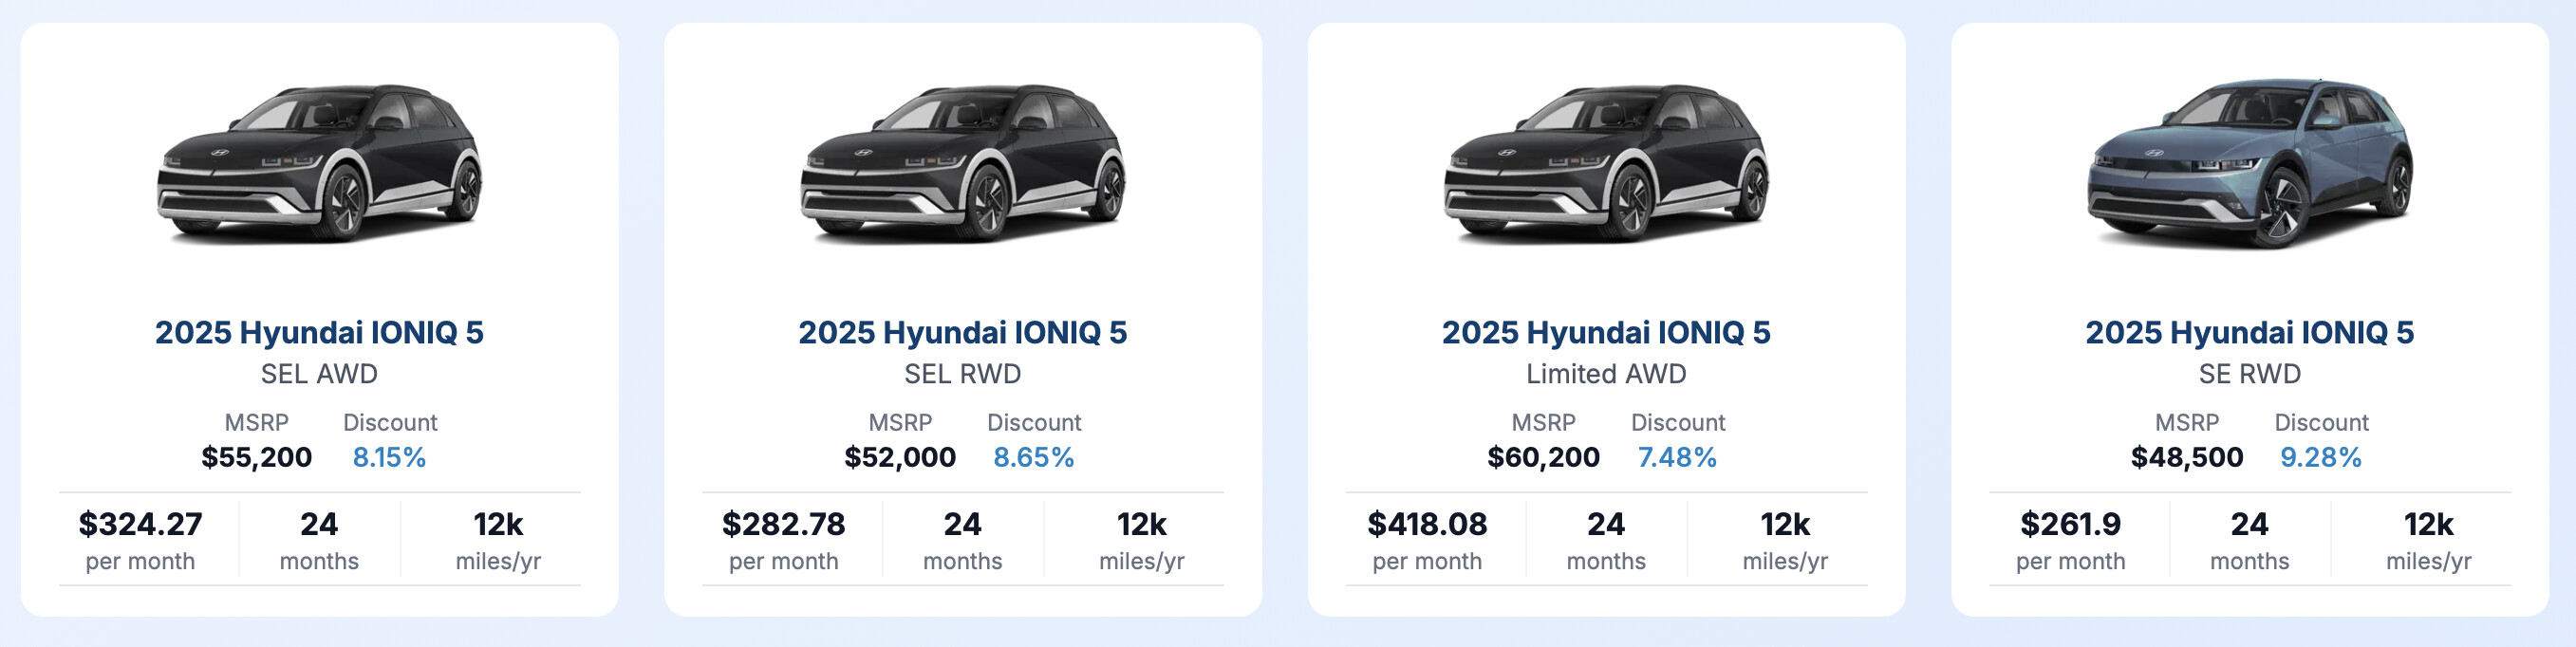
Task: Click the IONIQ 5 title above SEL RWD
Action: point(963,332)
